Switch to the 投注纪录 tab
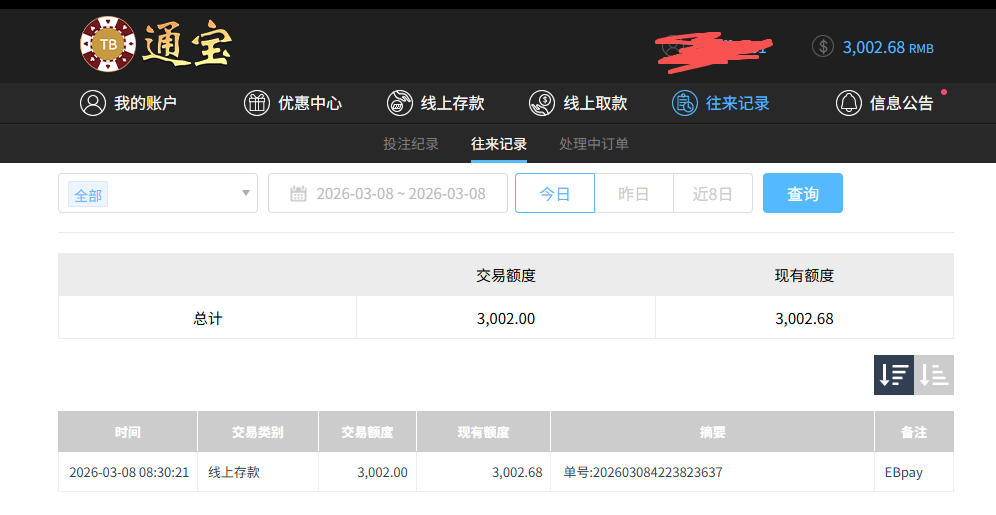 pos(411,144)
